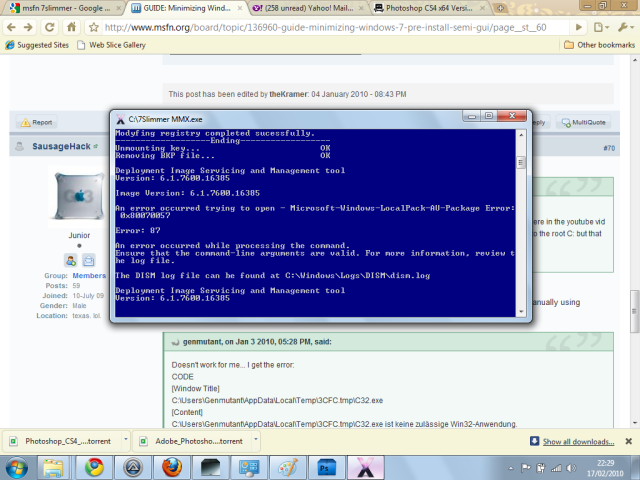The width and height of the screenshot is (640, 480).
Task: Open Paint from the taskbar palette icon
Action: coord(288,468)
